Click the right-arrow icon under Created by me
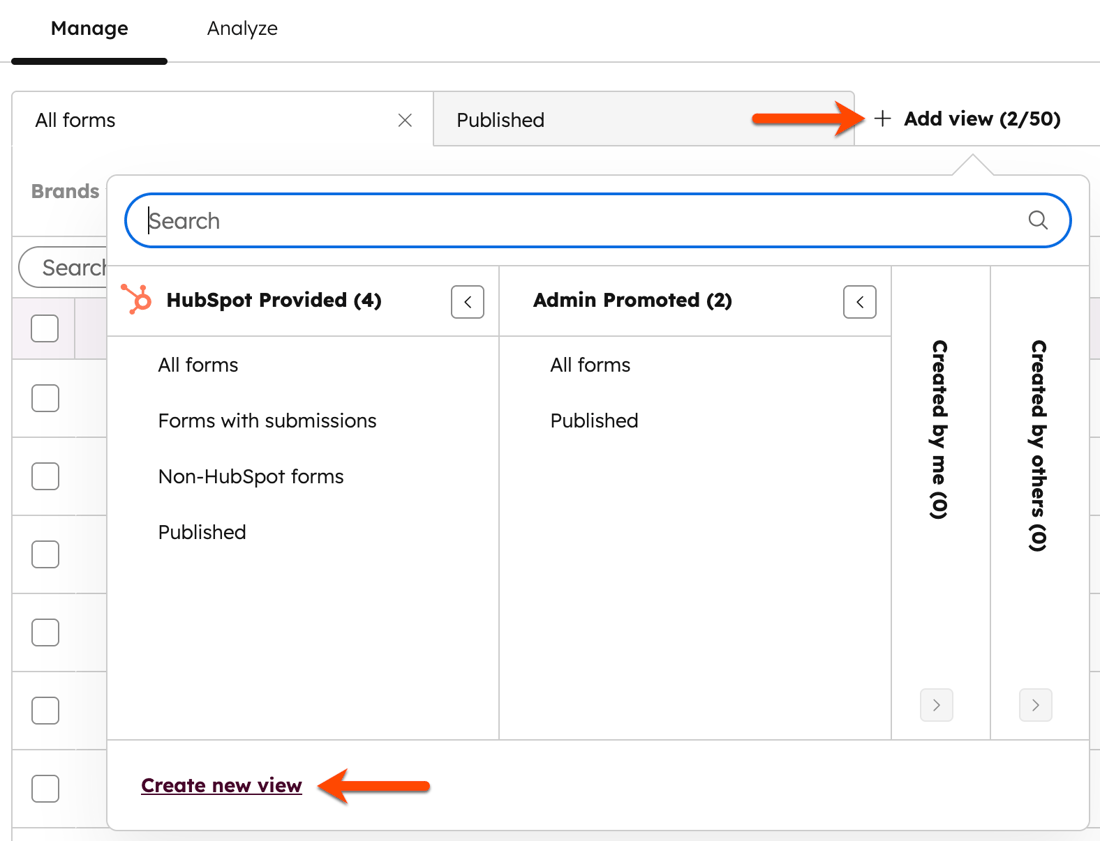 point(937,705)
